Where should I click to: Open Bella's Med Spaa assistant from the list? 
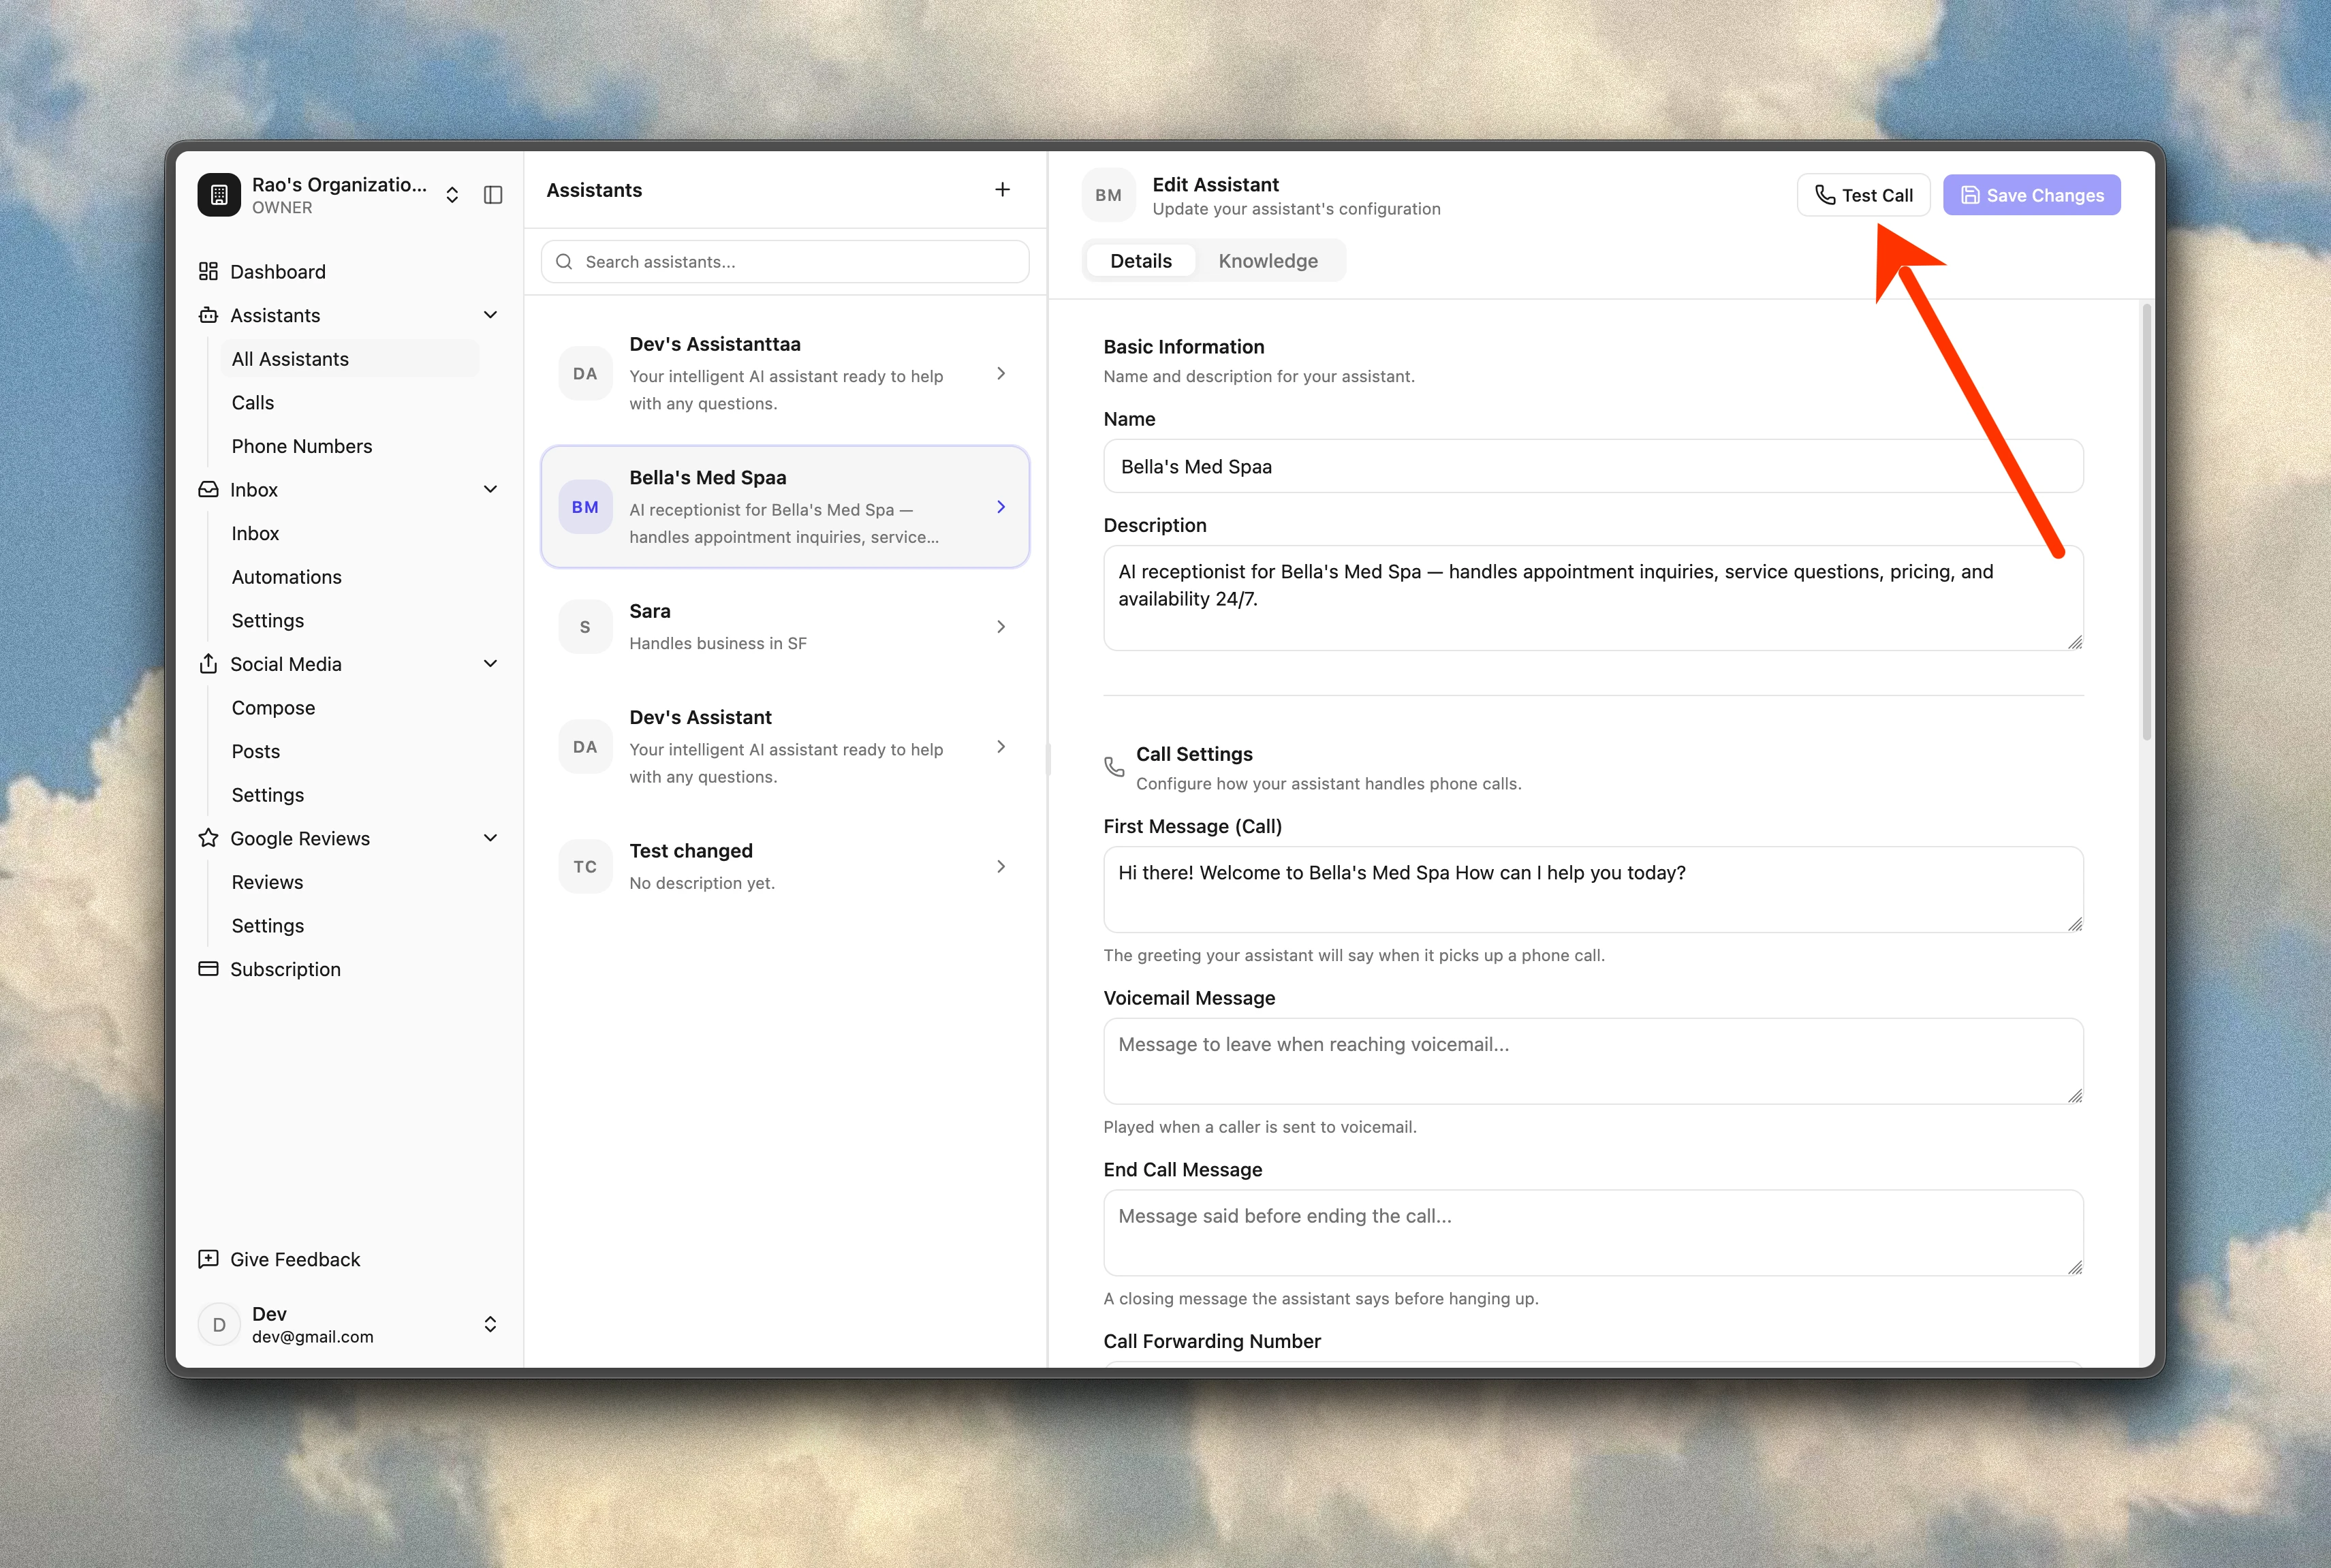pyautogui.click(x=784, y=506)
